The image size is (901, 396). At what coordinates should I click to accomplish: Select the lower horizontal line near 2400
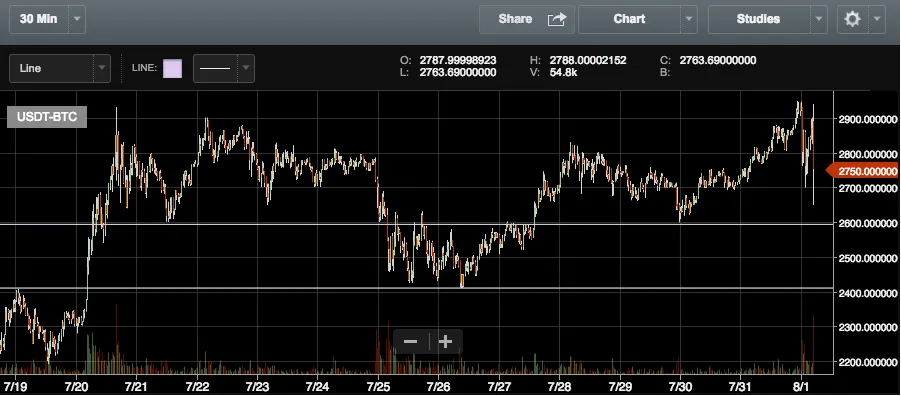[x=417, y=288]
